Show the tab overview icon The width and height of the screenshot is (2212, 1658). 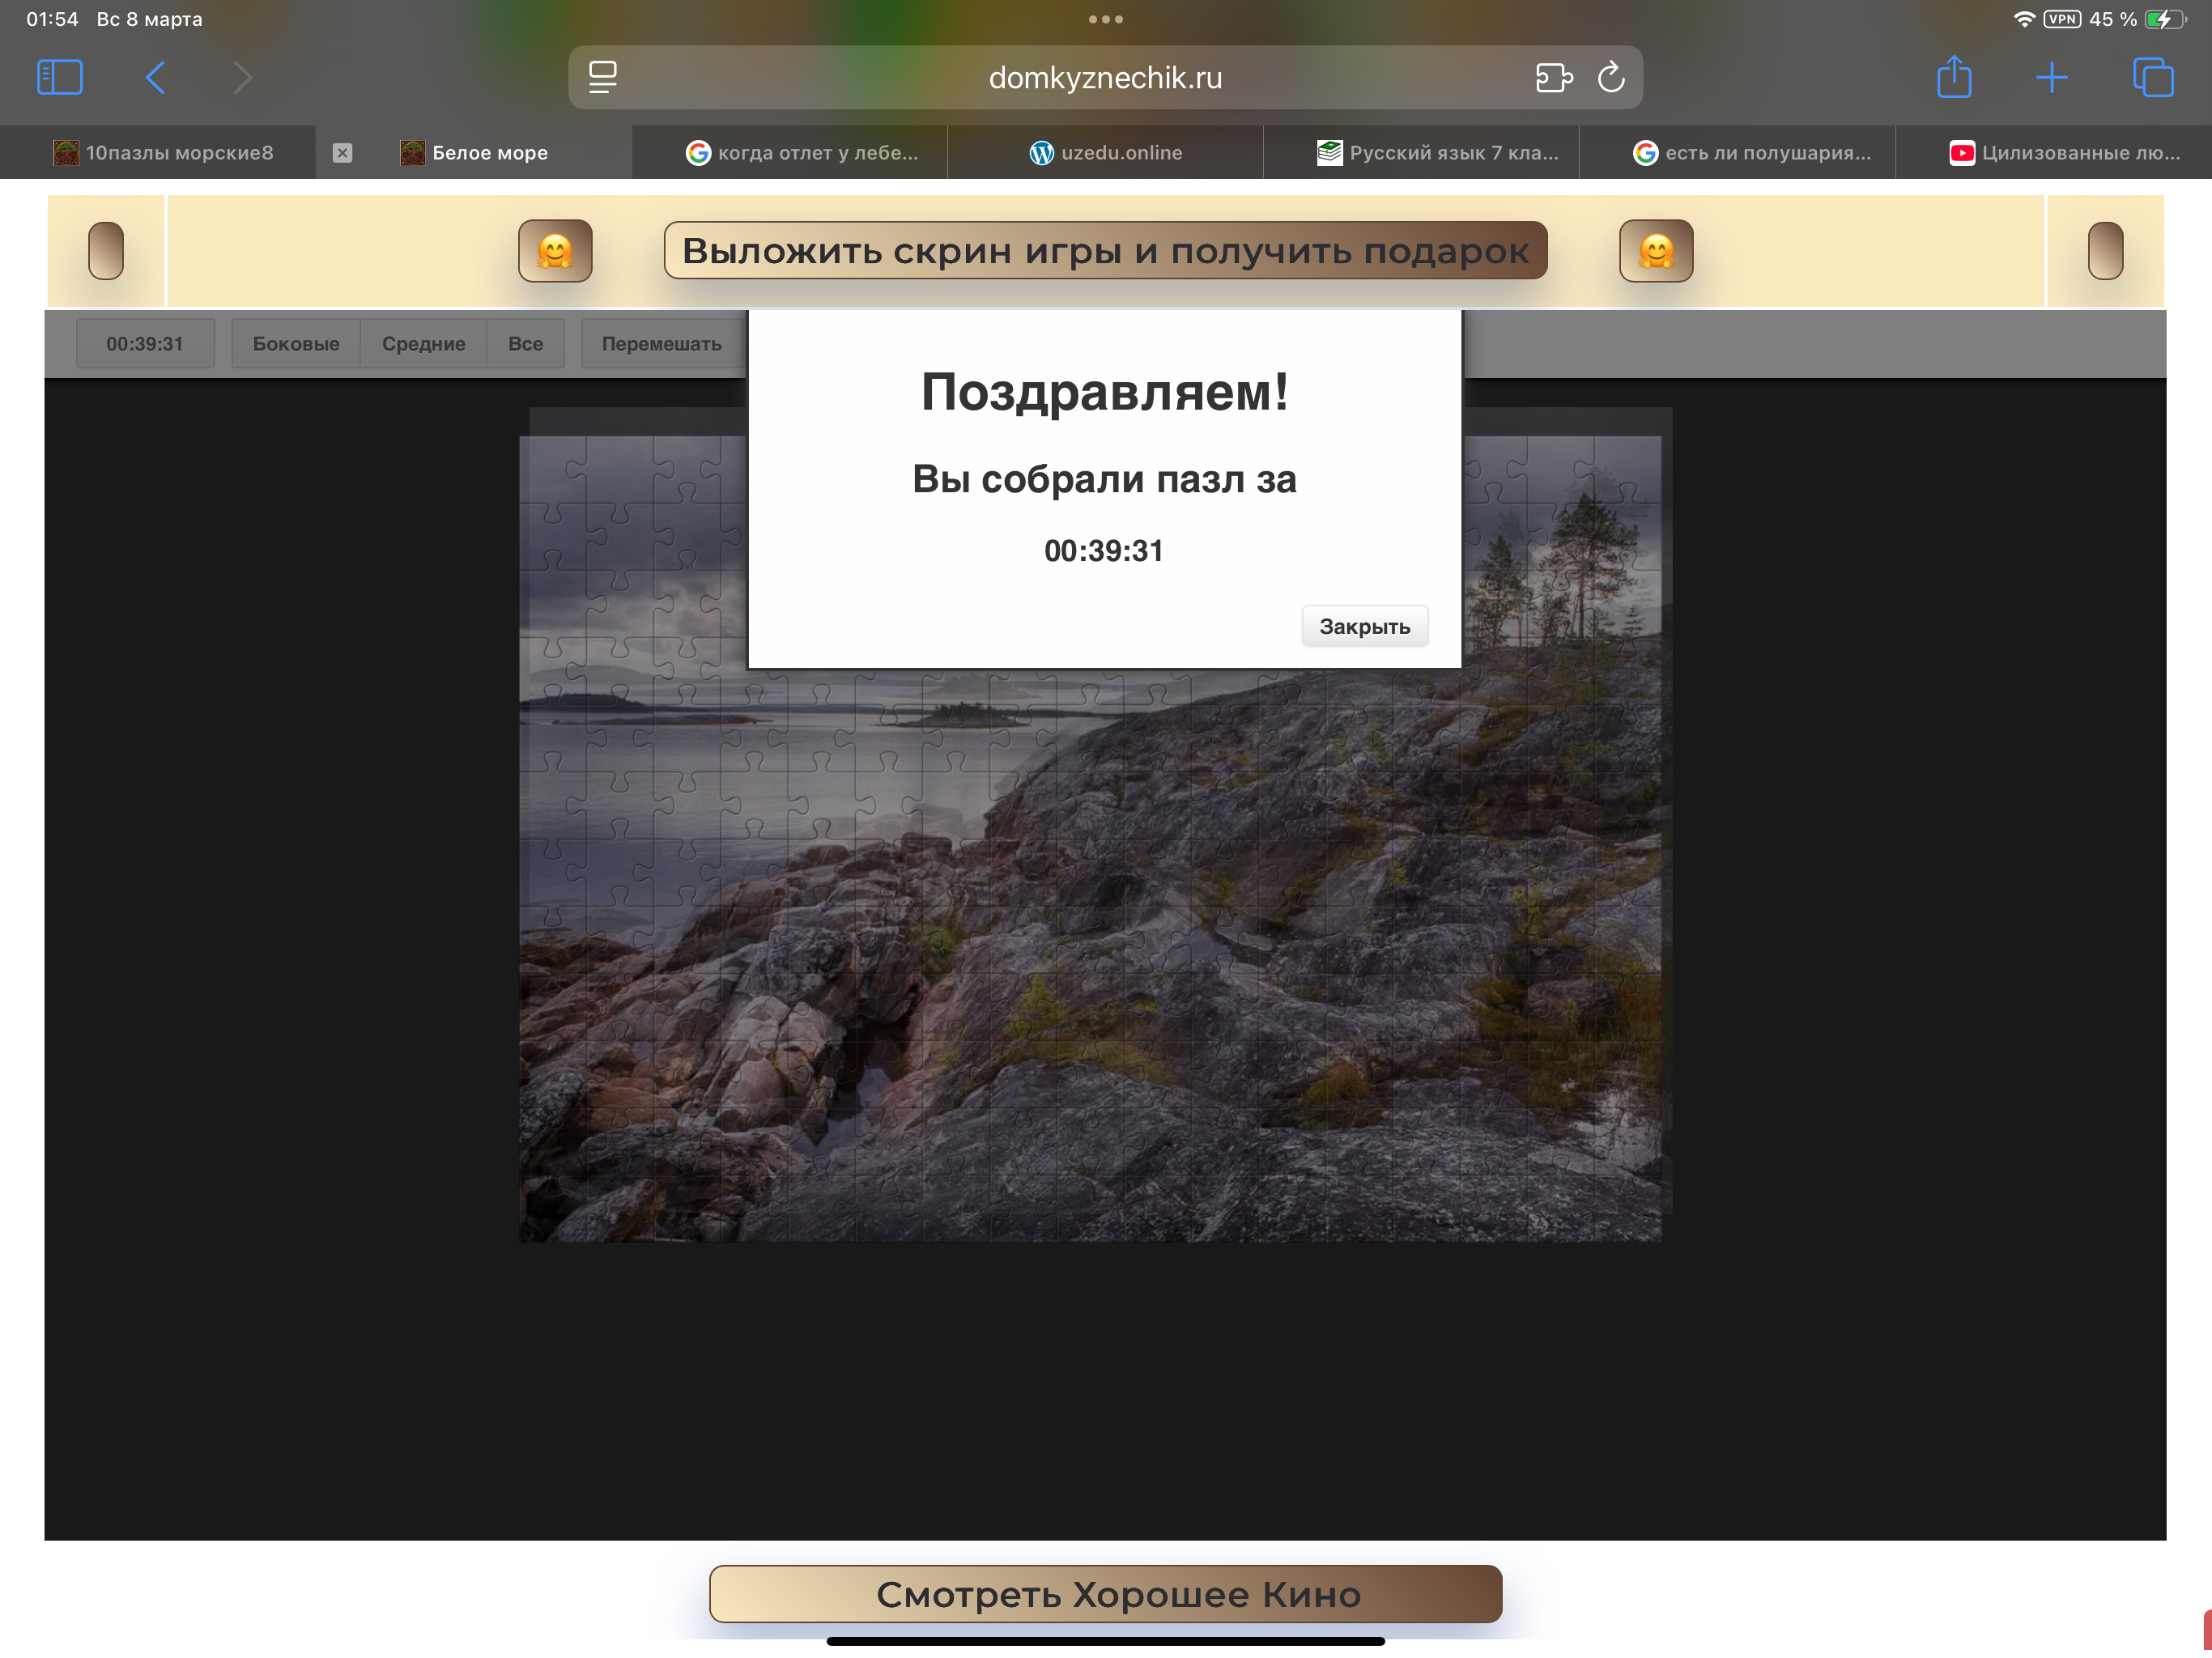(2152, 77)
